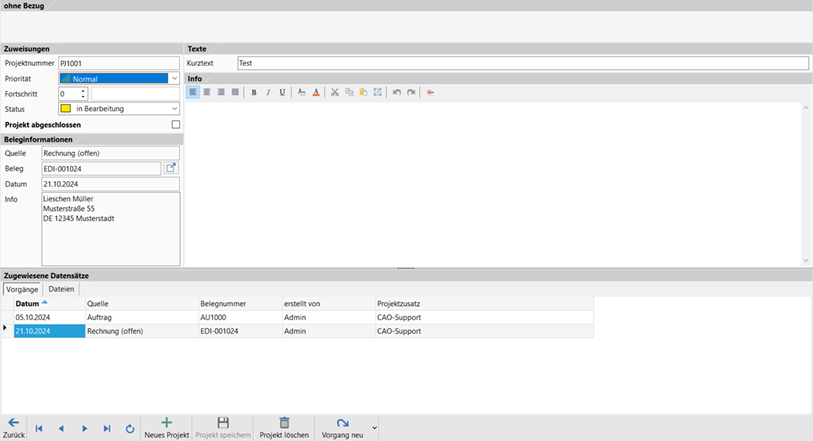Viewport: 813px width, 441px height.
Task: Choose the red font color icon
Action: coord(316,92)
